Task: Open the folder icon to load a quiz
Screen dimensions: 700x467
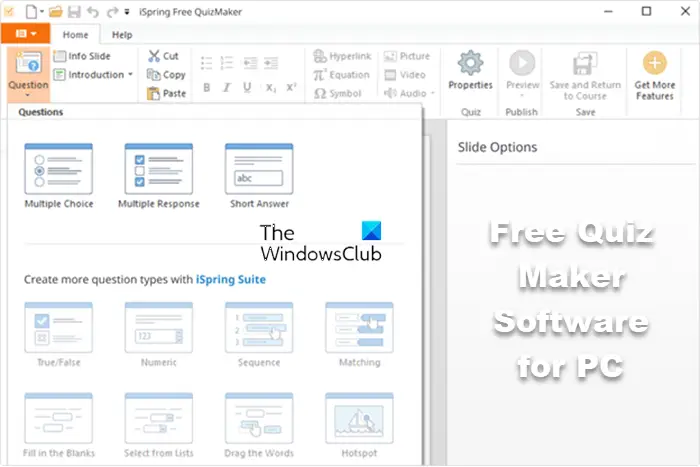Action: tap(55, 12)
